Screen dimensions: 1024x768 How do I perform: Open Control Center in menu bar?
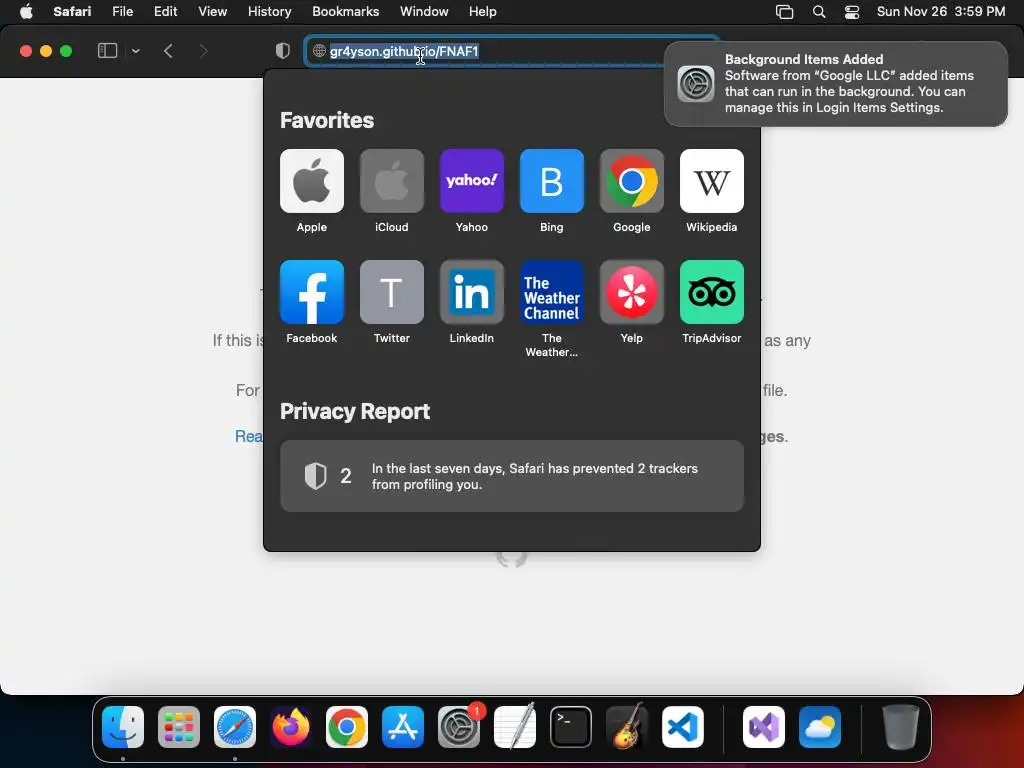pos(852,12)
